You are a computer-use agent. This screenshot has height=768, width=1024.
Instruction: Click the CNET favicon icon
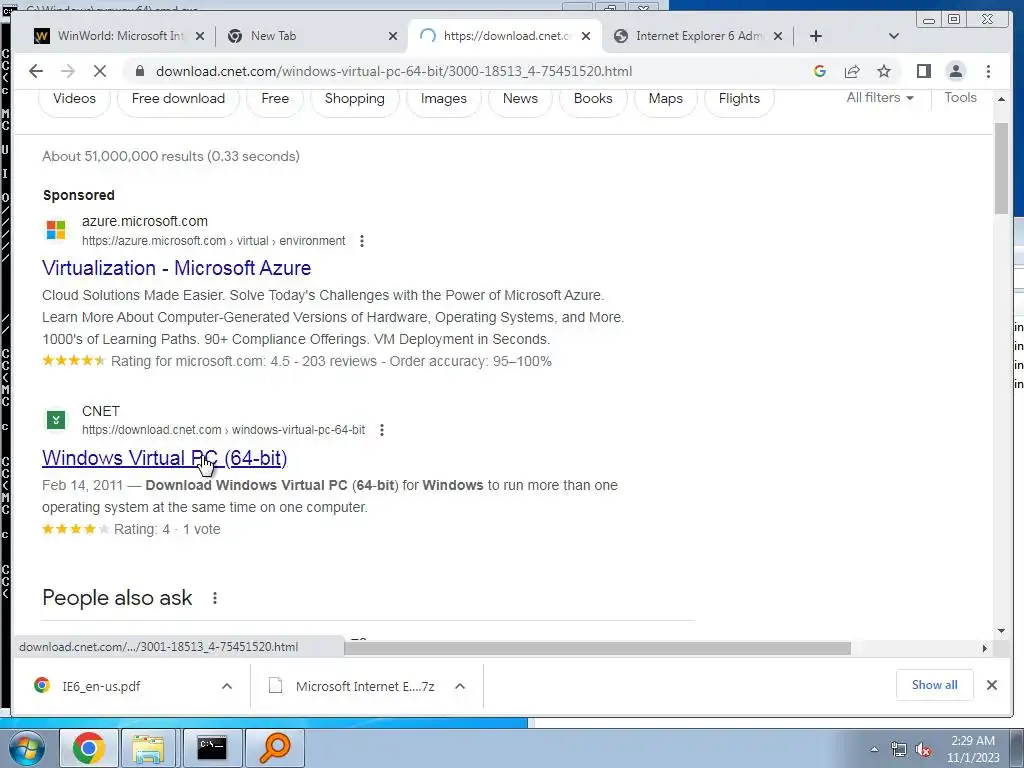[x=56, y=420]
